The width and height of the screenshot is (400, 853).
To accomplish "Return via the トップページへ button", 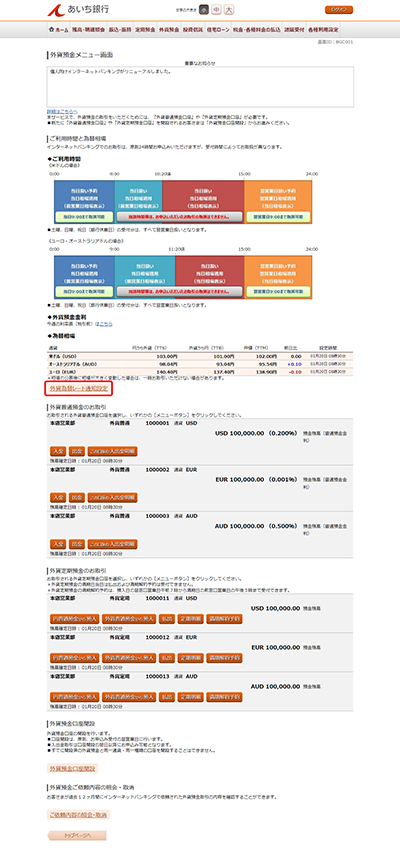I will pyautogui.click(x=77, y=836).
